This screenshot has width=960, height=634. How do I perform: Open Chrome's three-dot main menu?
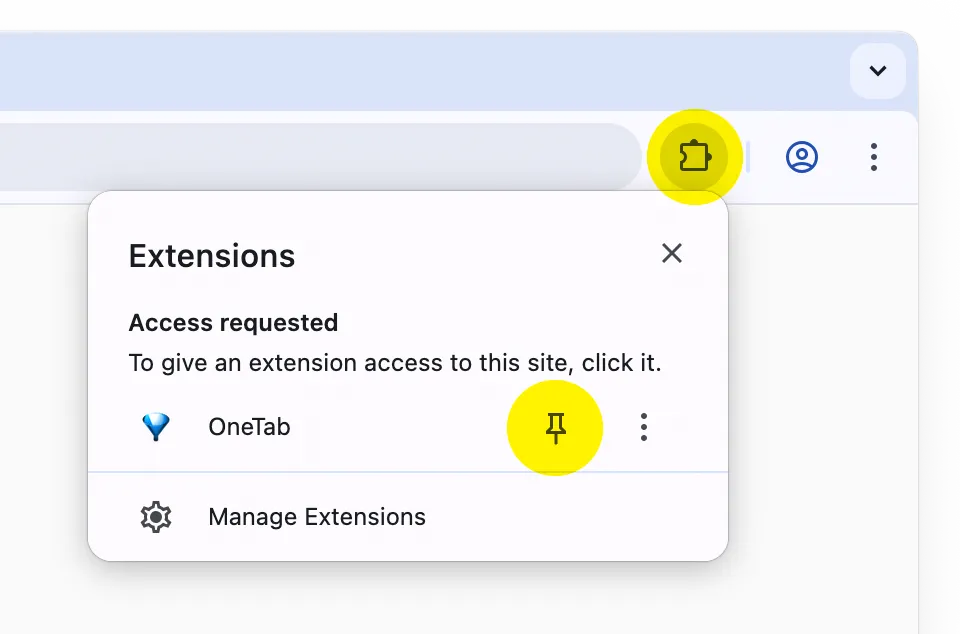click(x=874, y=157)
